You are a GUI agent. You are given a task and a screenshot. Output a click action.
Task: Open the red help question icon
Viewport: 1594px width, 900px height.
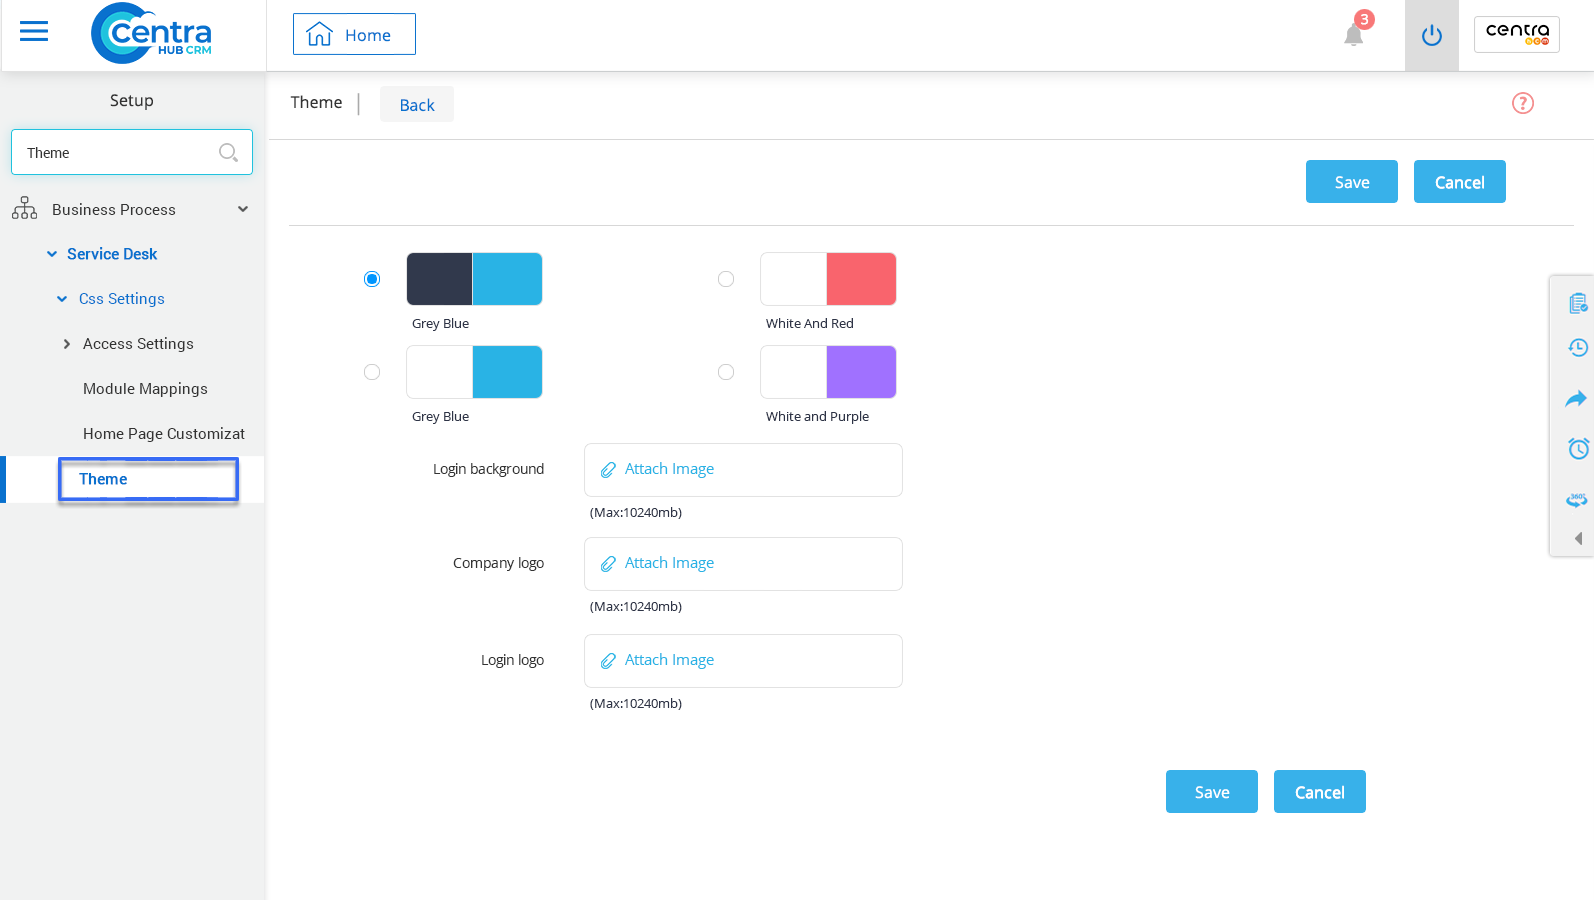(1523, 103)
